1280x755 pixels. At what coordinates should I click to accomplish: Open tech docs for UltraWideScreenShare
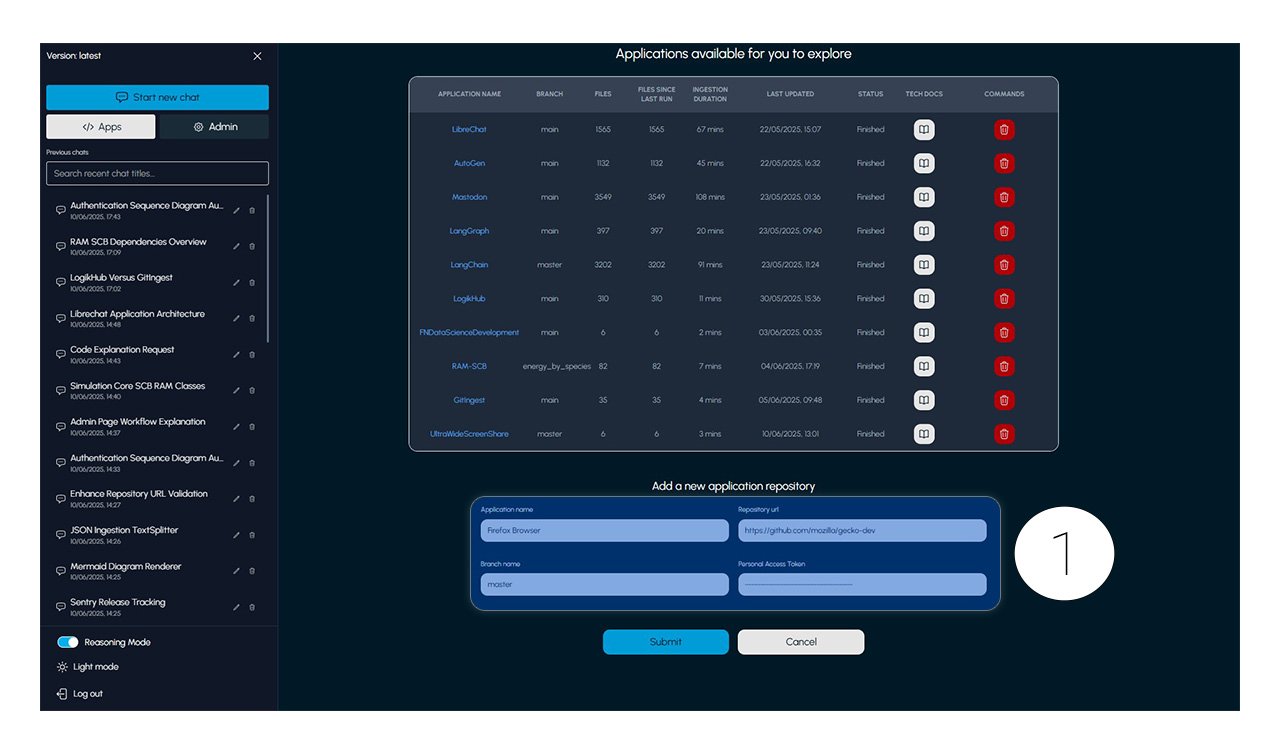tap(924, 434)
